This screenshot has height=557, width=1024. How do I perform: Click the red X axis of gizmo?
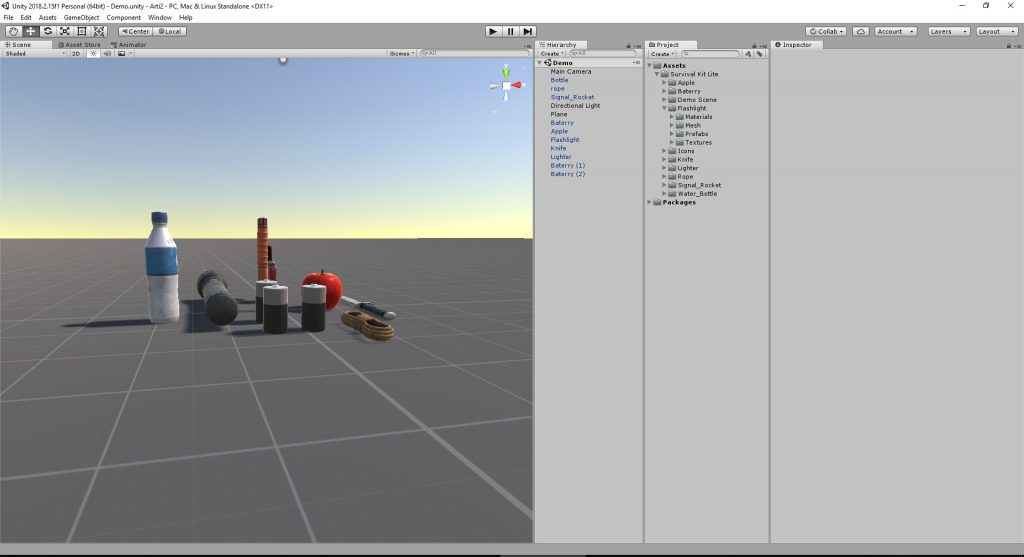pyautogui.click(x=517, y=85)
